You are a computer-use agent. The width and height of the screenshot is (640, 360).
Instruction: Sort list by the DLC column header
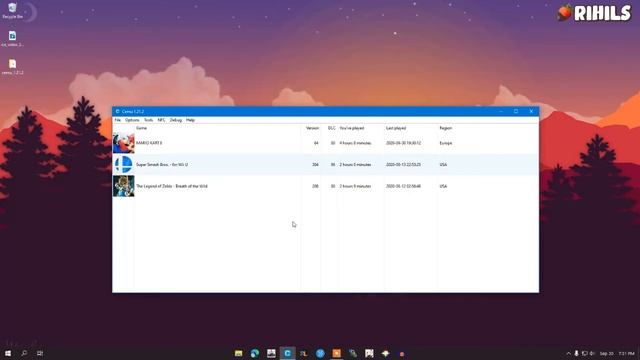(x=331, y=128)
